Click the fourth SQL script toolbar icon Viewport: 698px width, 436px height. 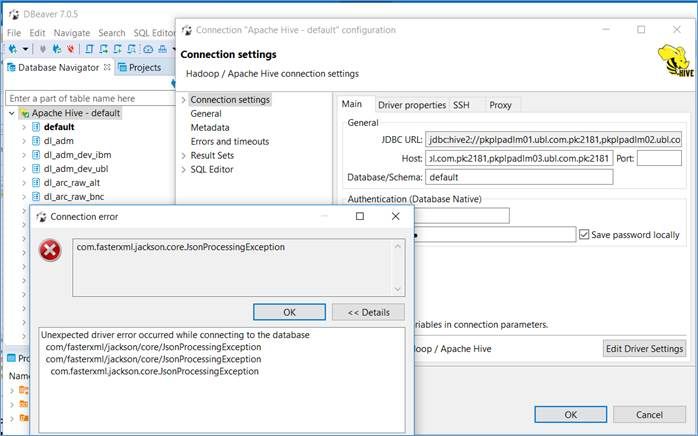tap(132, 49)
